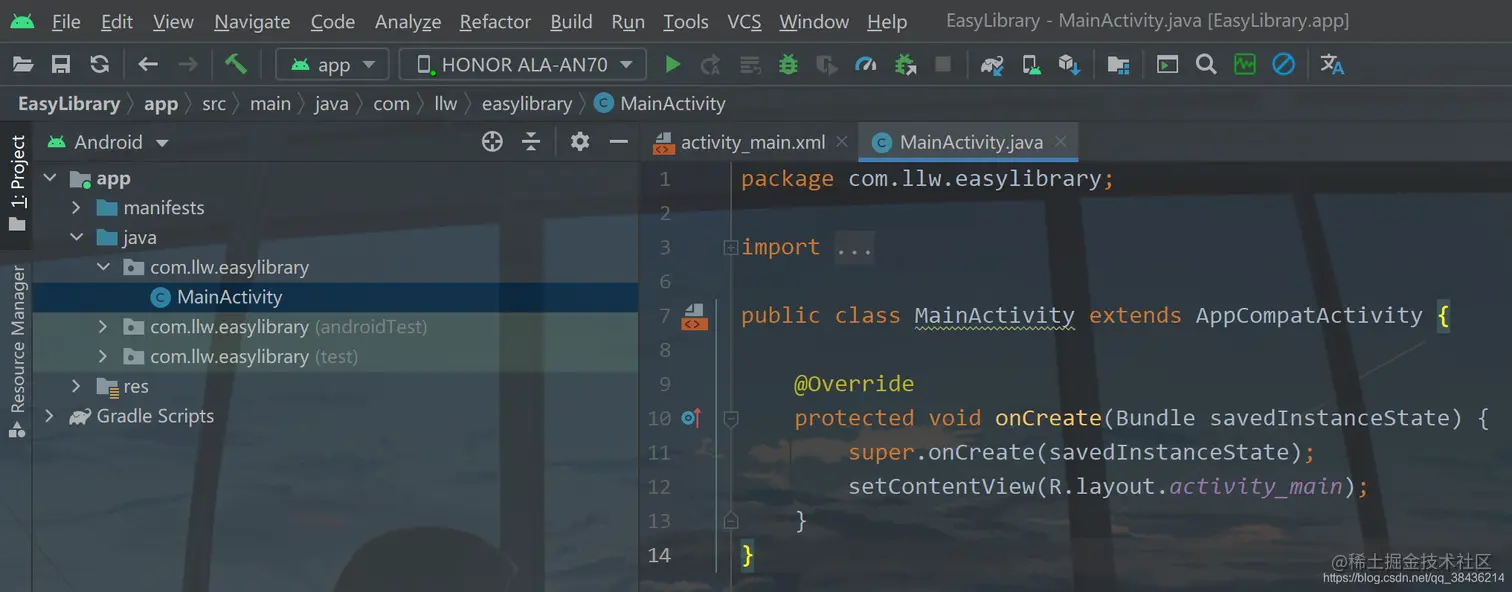Open the Navigate menu
The height and width of the screenshot is (592, 1512).
click(252, 22)
